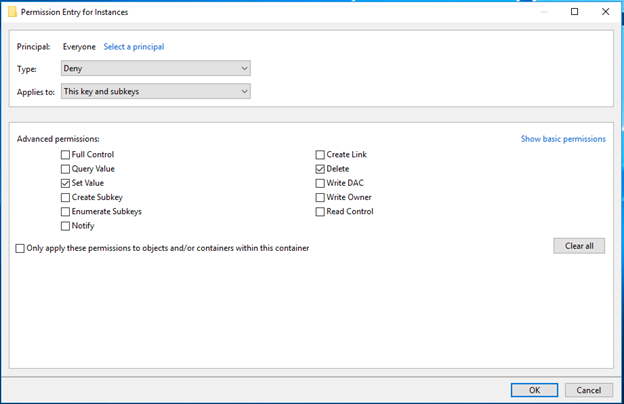Click the Cancel button
The image size is (624, 404).
pyautogui.click(x=589, y=390)
